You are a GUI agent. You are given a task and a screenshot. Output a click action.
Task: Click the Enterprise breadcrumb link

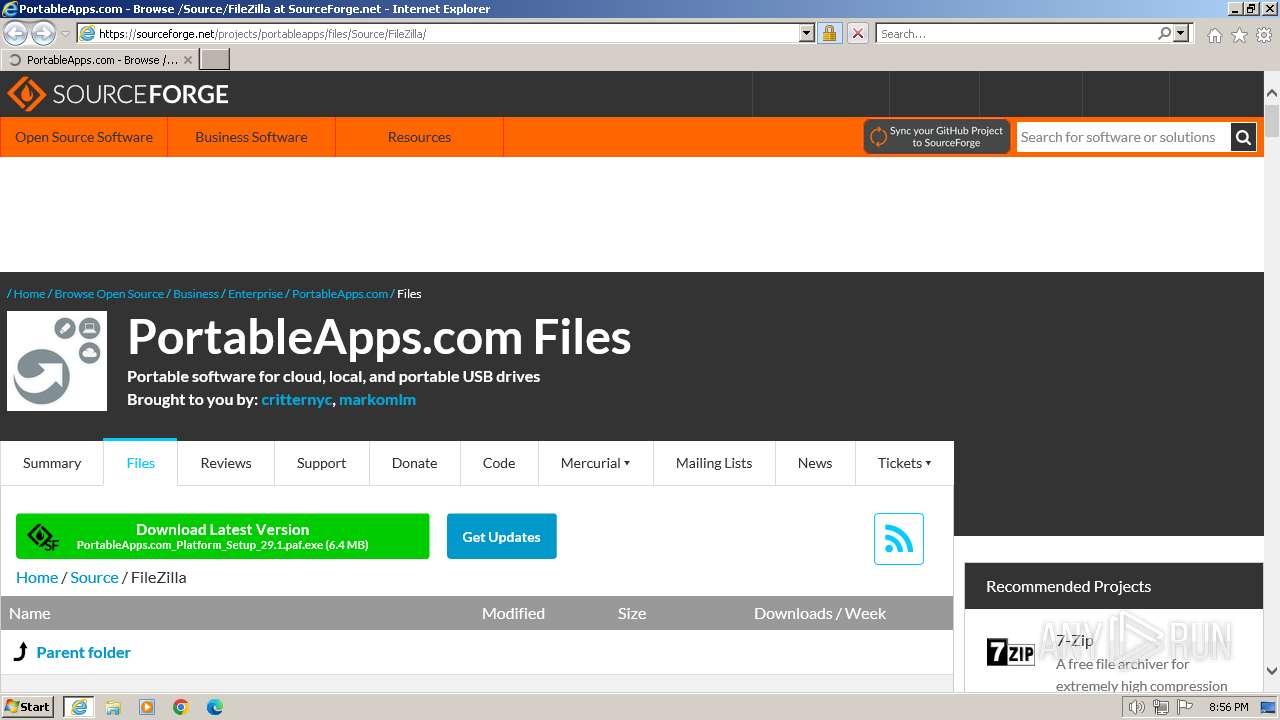pos(255,294)
